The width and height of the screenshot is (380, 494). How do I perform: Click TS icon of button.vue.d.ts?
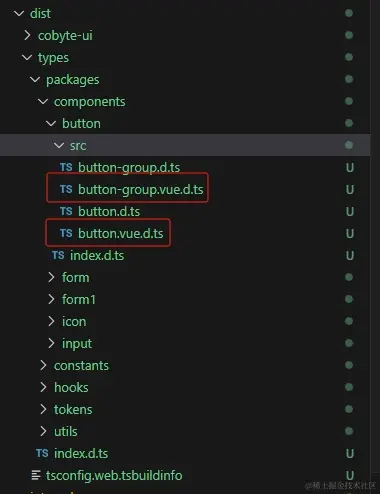[66, 233]
